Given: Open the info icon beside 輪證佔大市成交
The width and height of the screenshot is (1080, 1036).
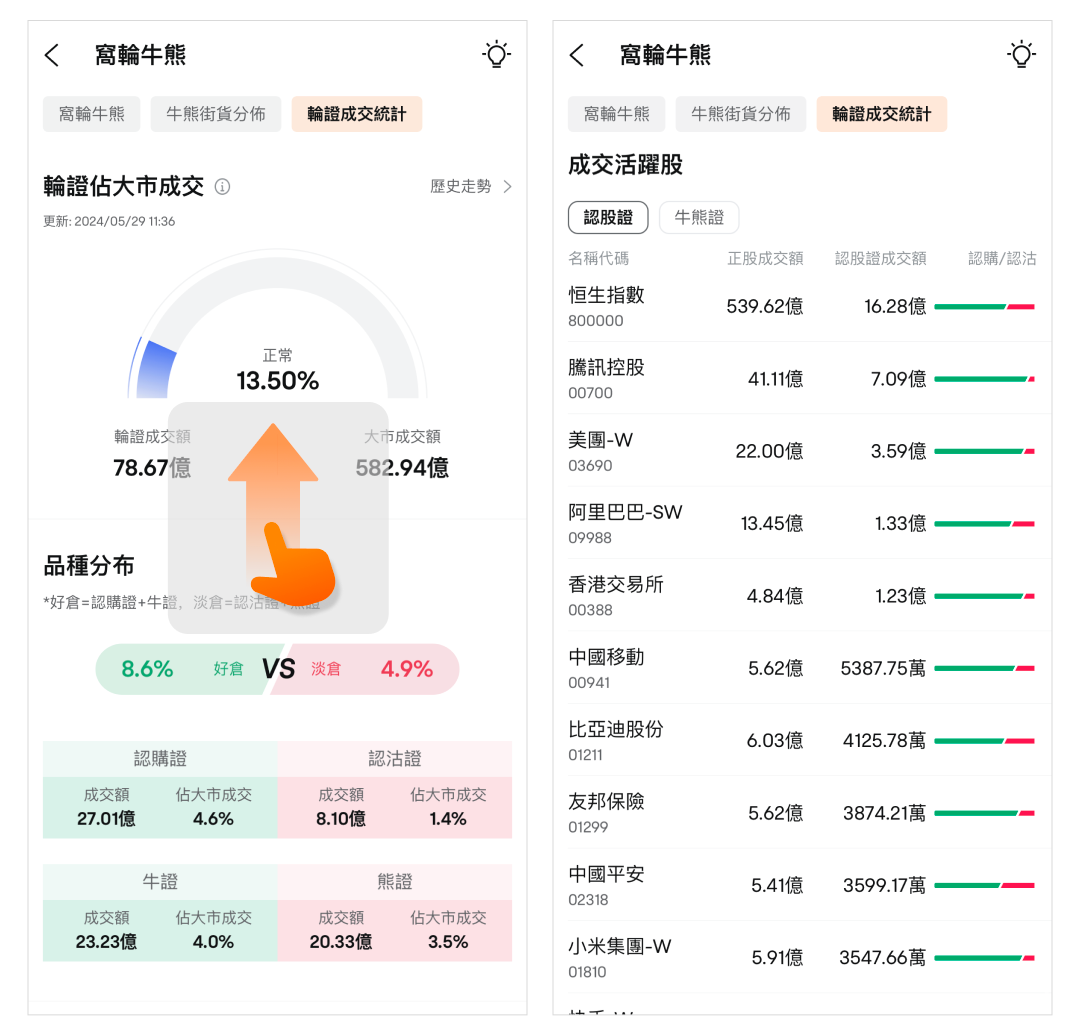Looking at the screenshot, I should (x=223, y=187).
